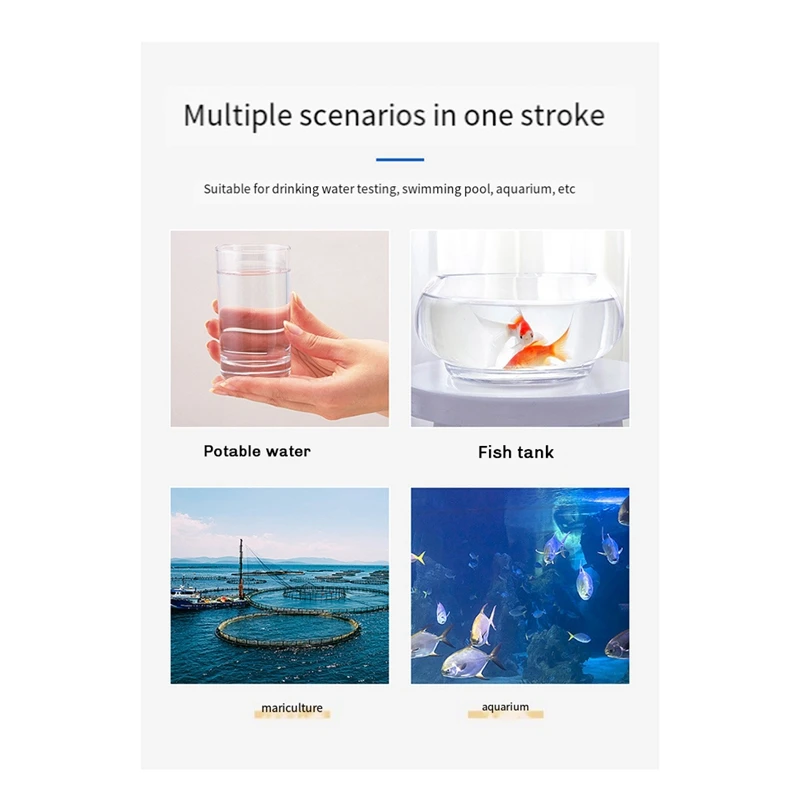This screenshot has width=800, height=800.
Task: Click the blue divider line under the heading
Action: coord(400,160)
